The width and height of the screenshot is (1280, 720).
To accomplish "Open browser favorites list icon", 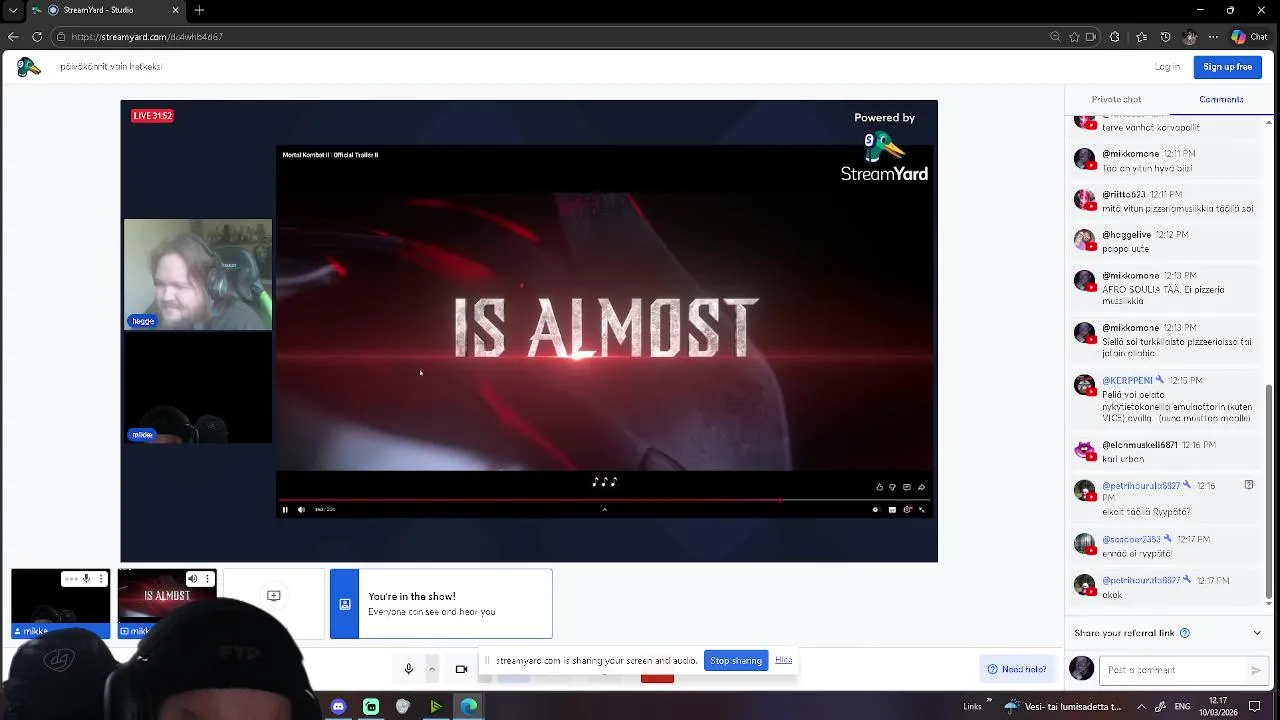I will tap(1141, 37).
